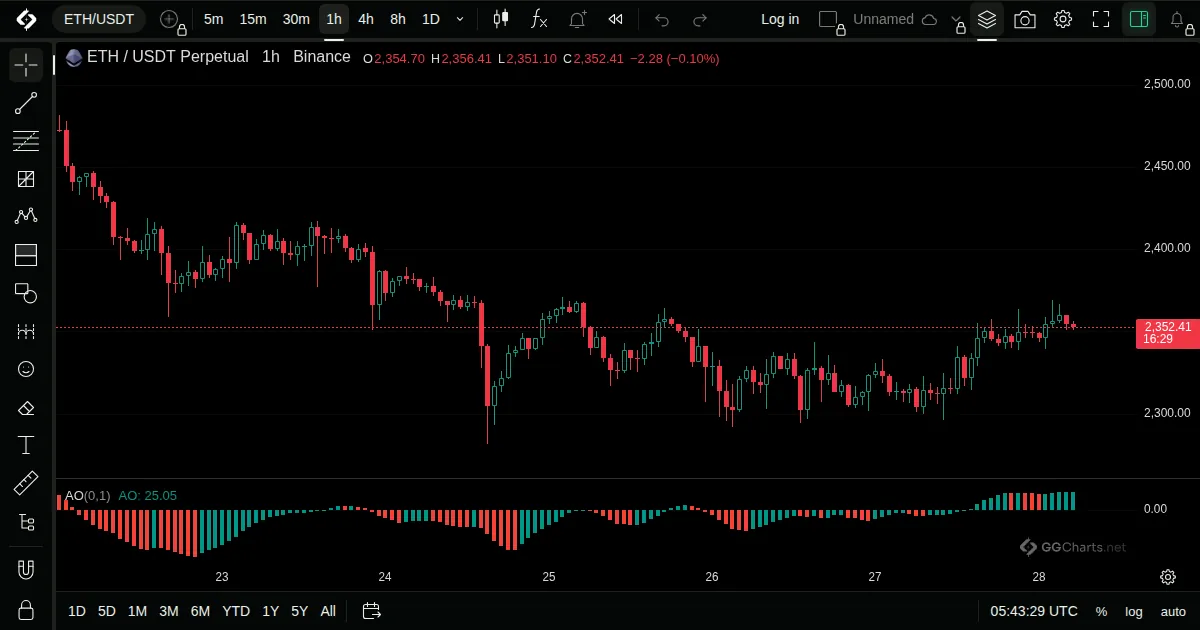
Task: Create a price alert
Action: click(578, 19)
